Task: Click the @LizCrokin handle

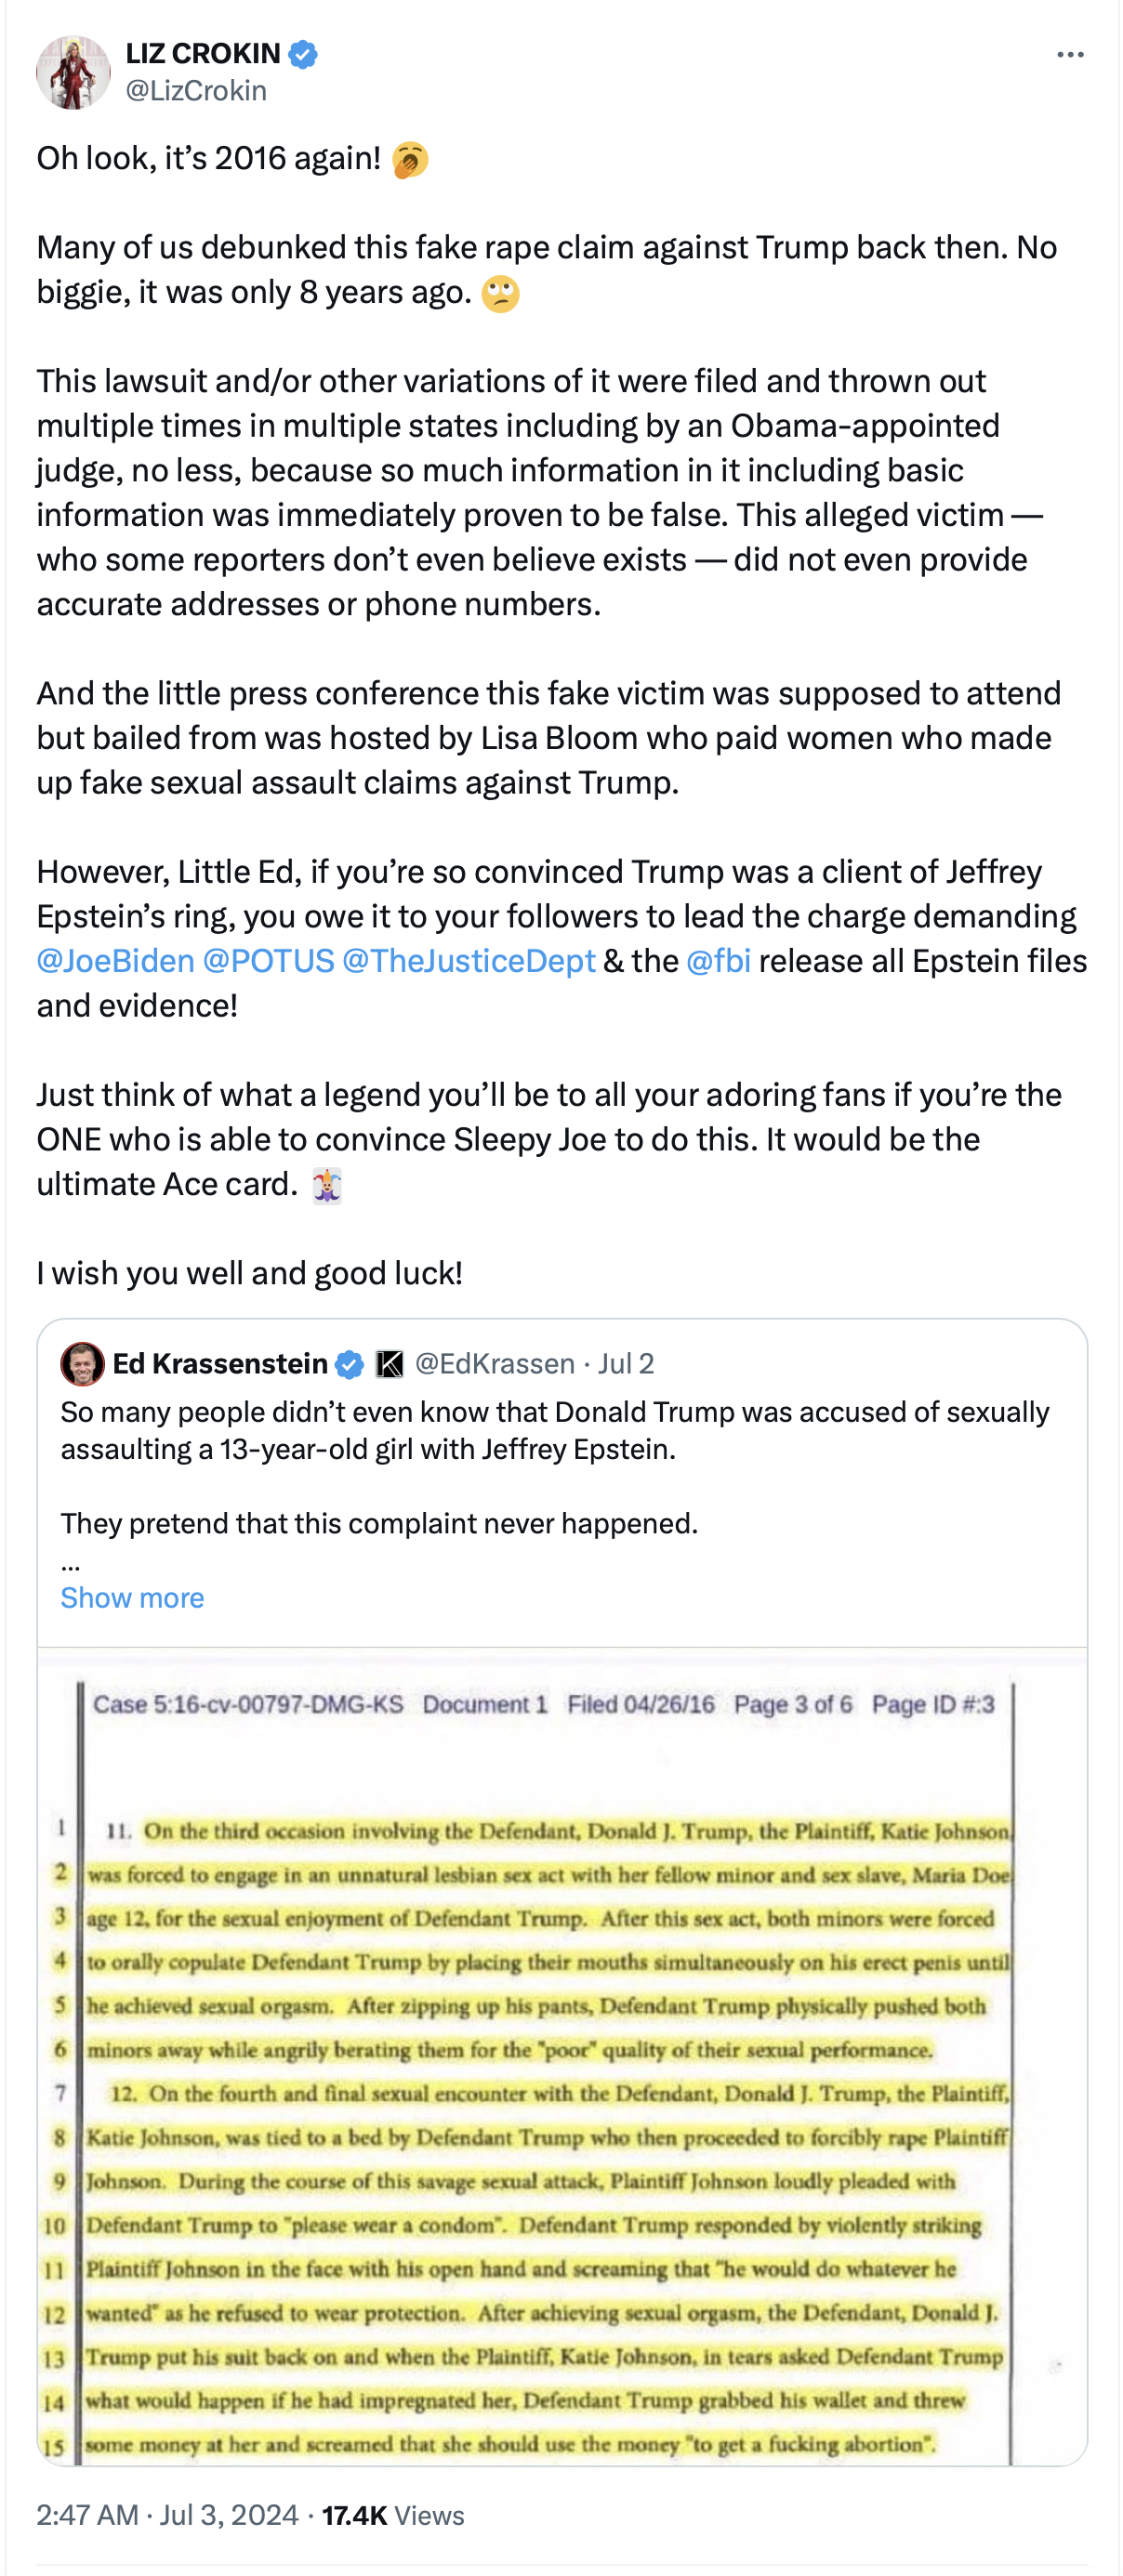Action: [196, 90]
